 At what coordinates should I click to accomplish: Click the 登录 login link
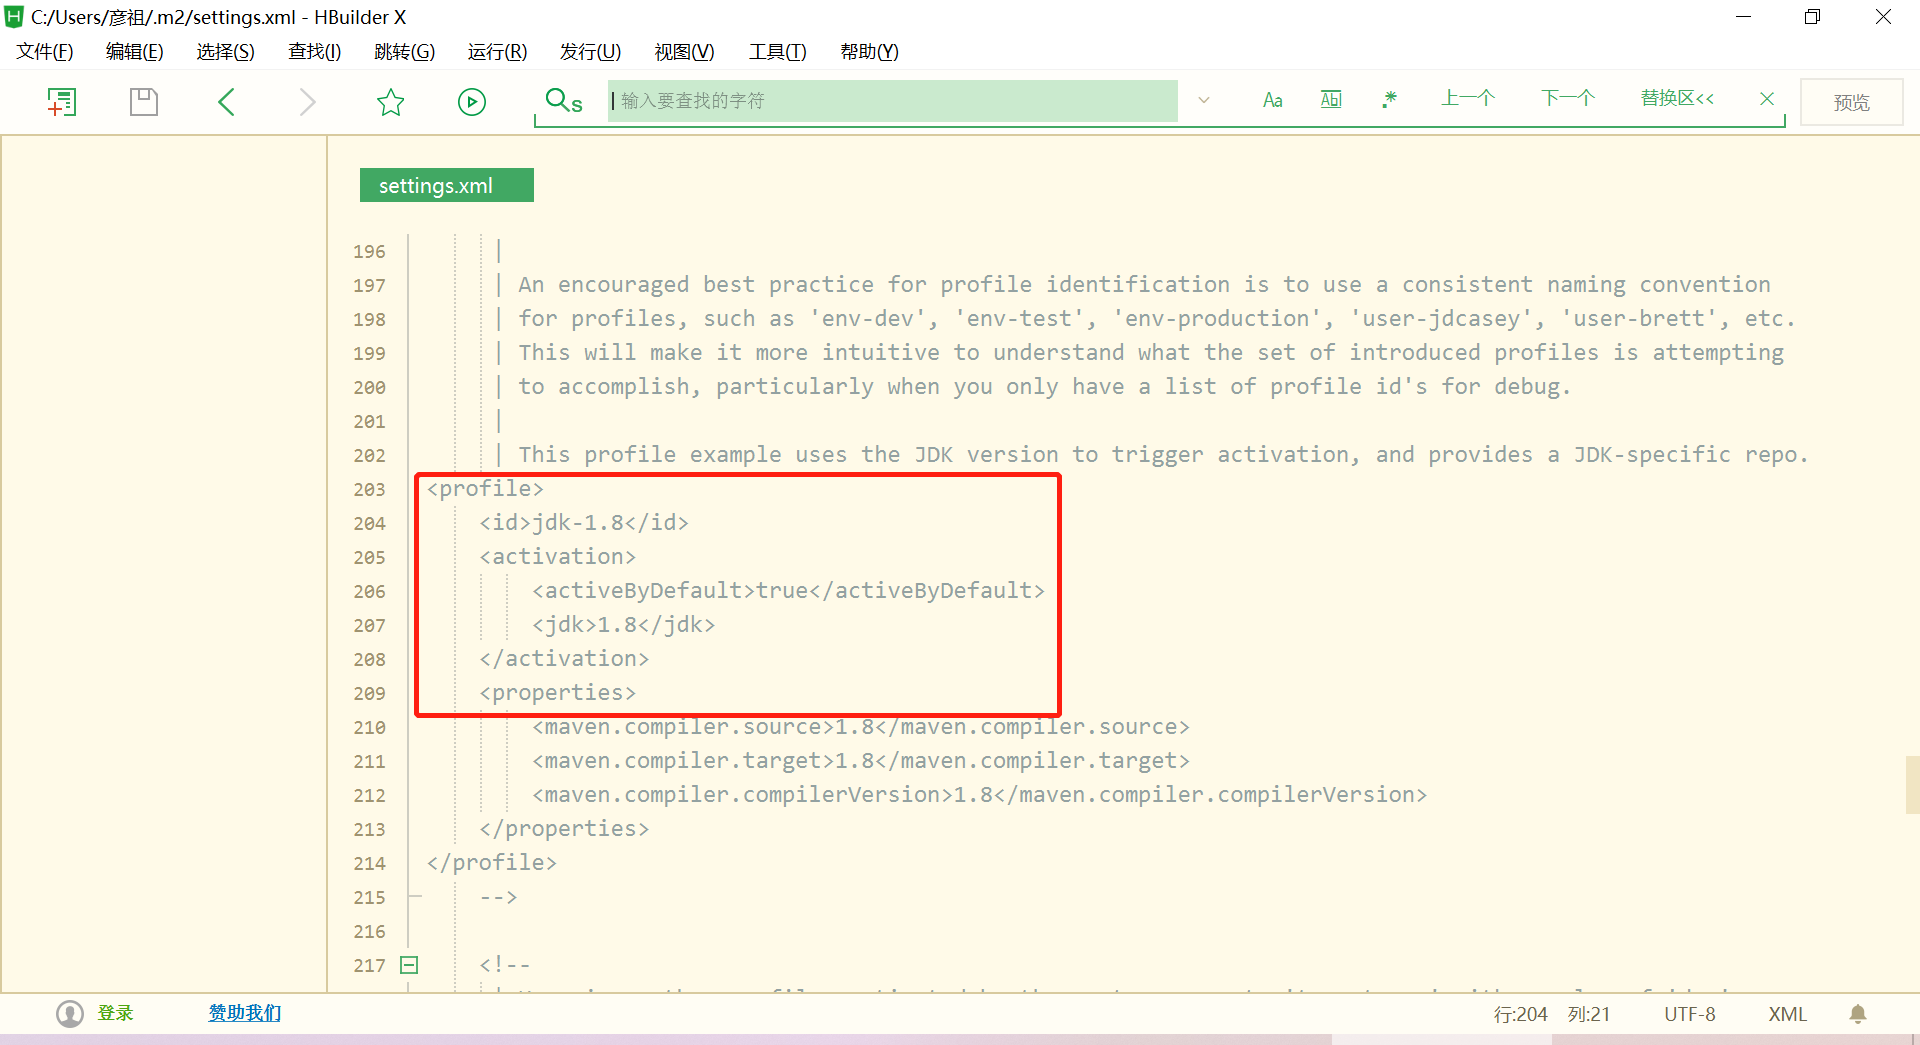point(115,1013)
